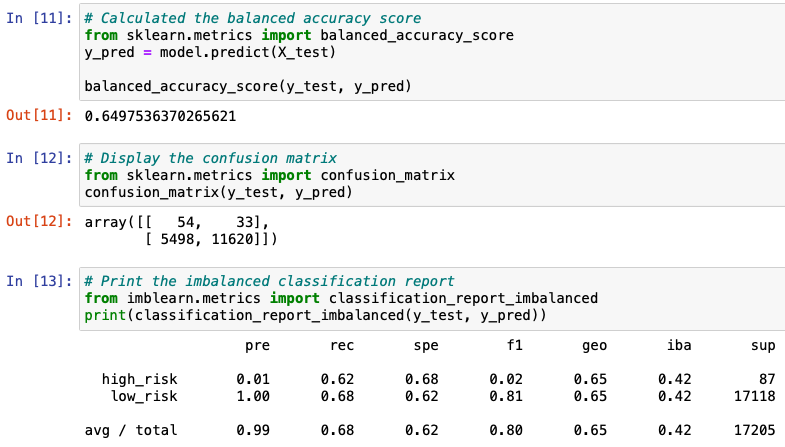Viewport: 785px width, 447px height.
Task: Click inside classification report code cell
Action: click(x=432, y=298)
